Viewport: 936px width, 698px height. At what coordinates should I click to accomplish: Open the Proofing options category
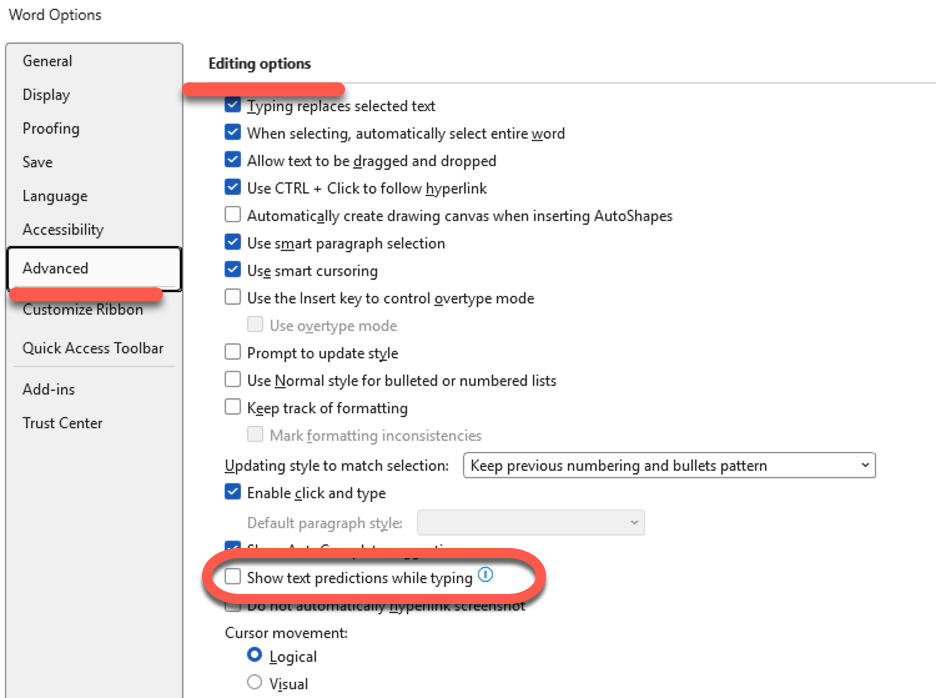click(51, 128)
